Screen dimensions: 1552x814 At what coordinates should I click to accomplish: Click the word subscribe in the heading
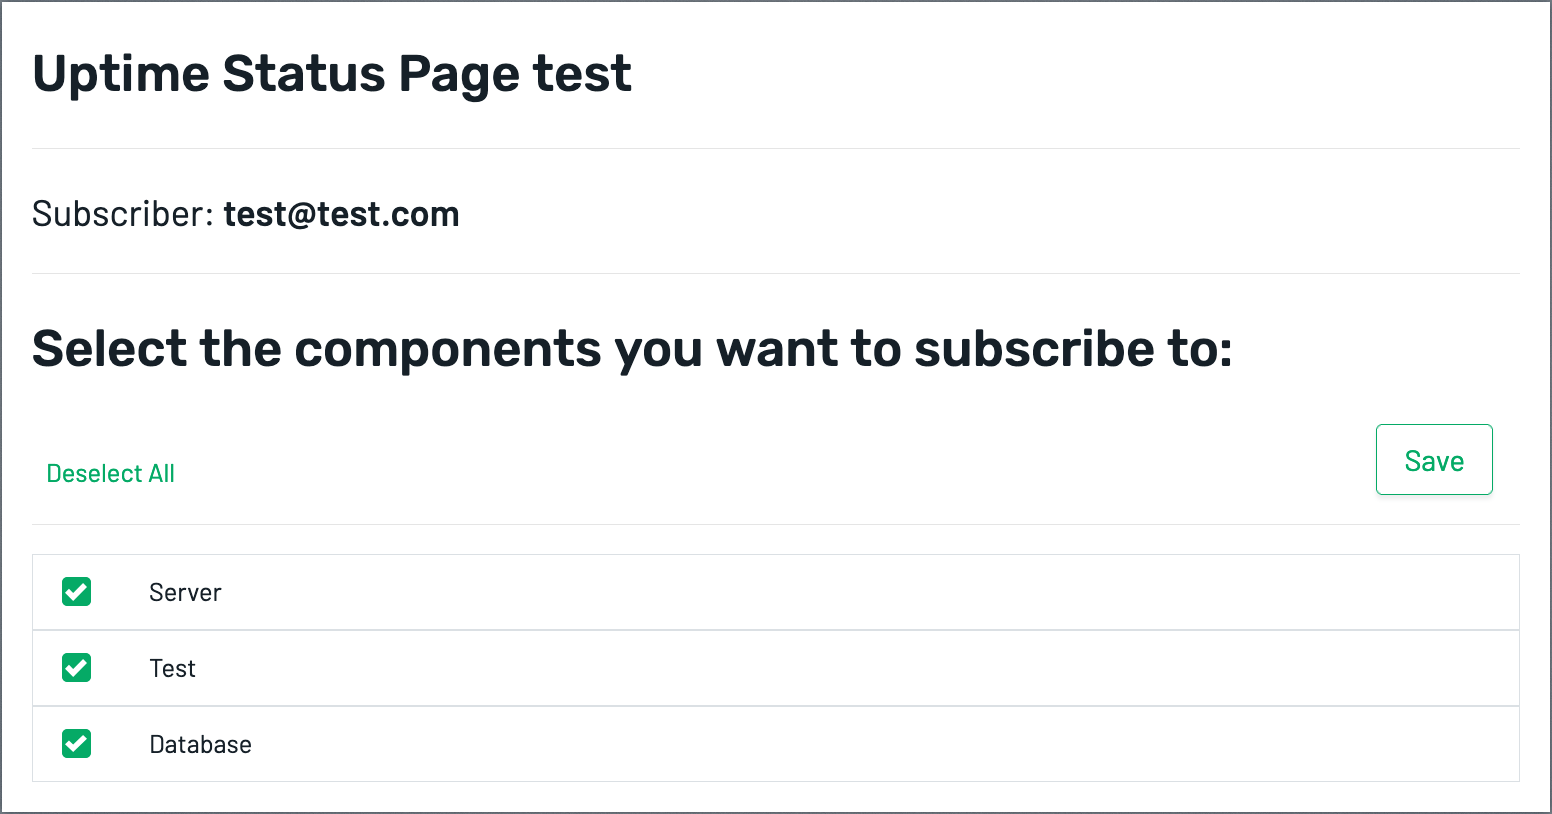[x=1035, y=349]
